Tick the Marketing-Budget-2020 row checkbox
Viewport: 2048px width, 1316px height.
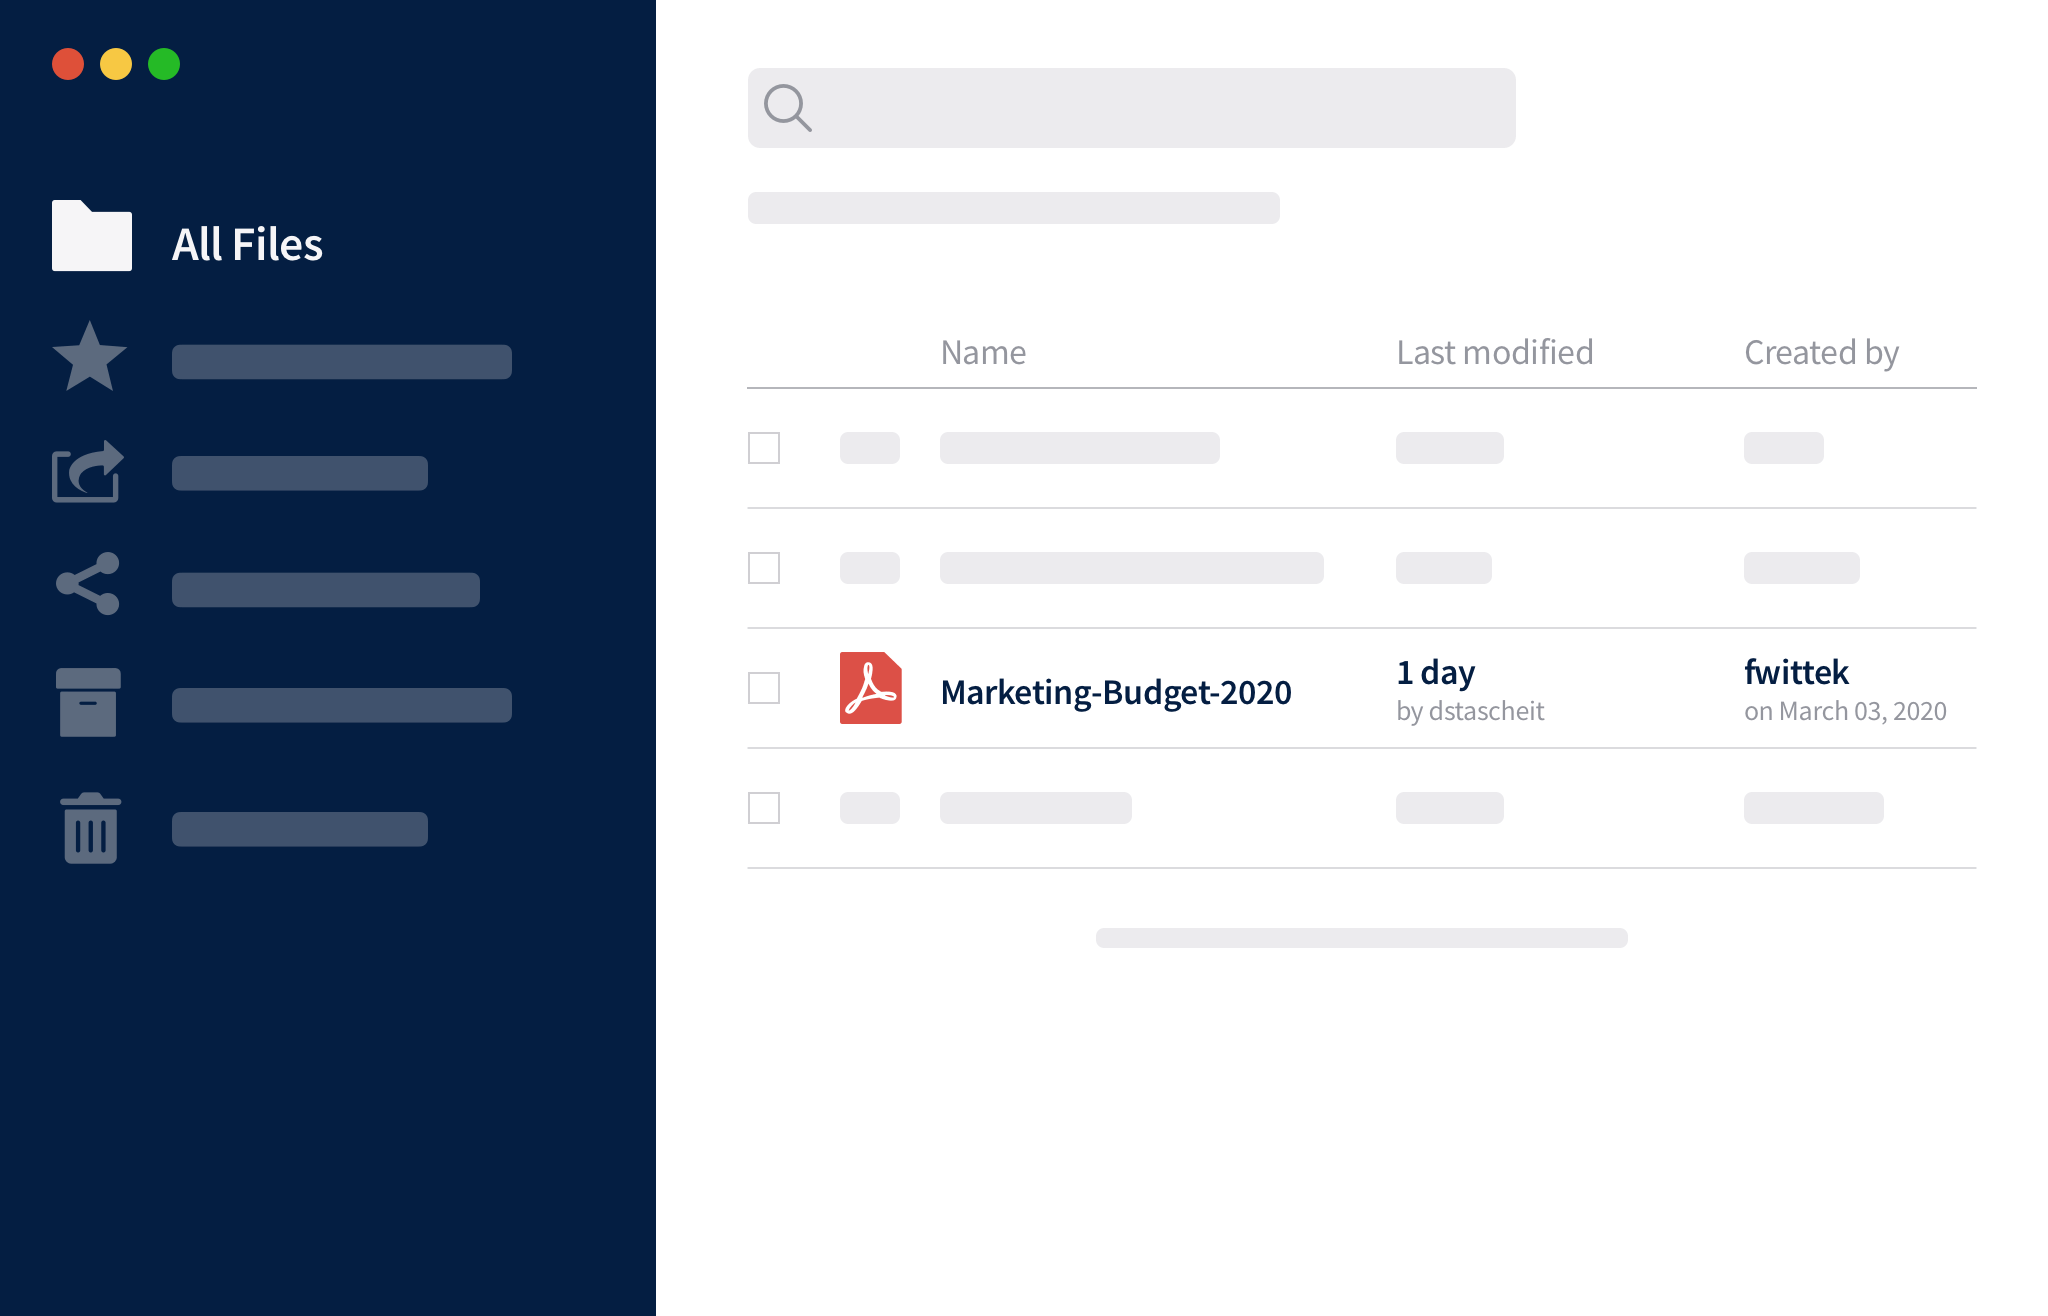(x=764, y=688)
